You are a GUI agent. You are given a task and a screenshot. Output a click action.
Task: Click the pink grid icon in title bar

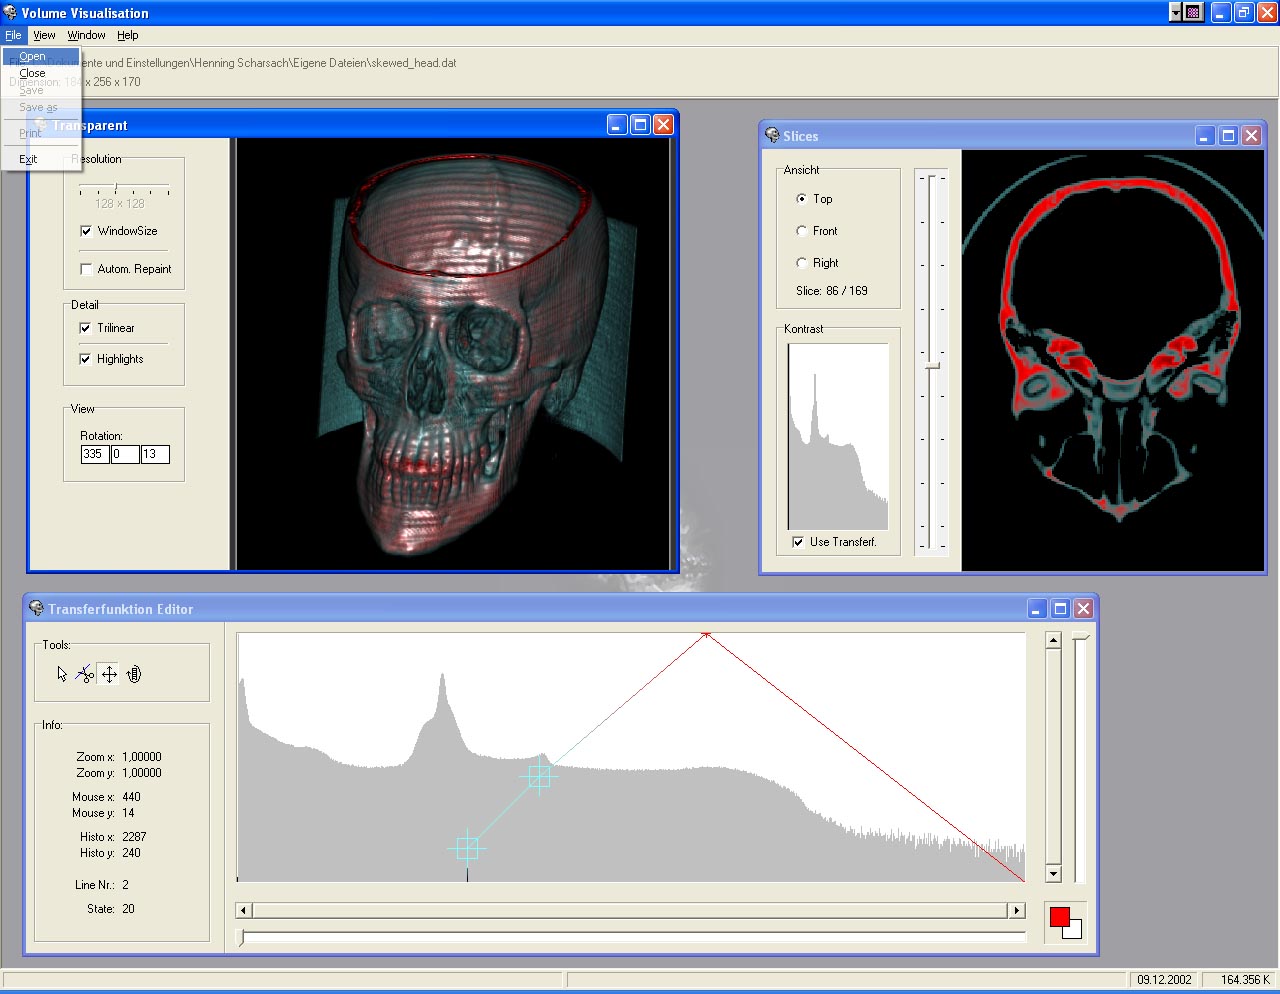(1193, 13)
